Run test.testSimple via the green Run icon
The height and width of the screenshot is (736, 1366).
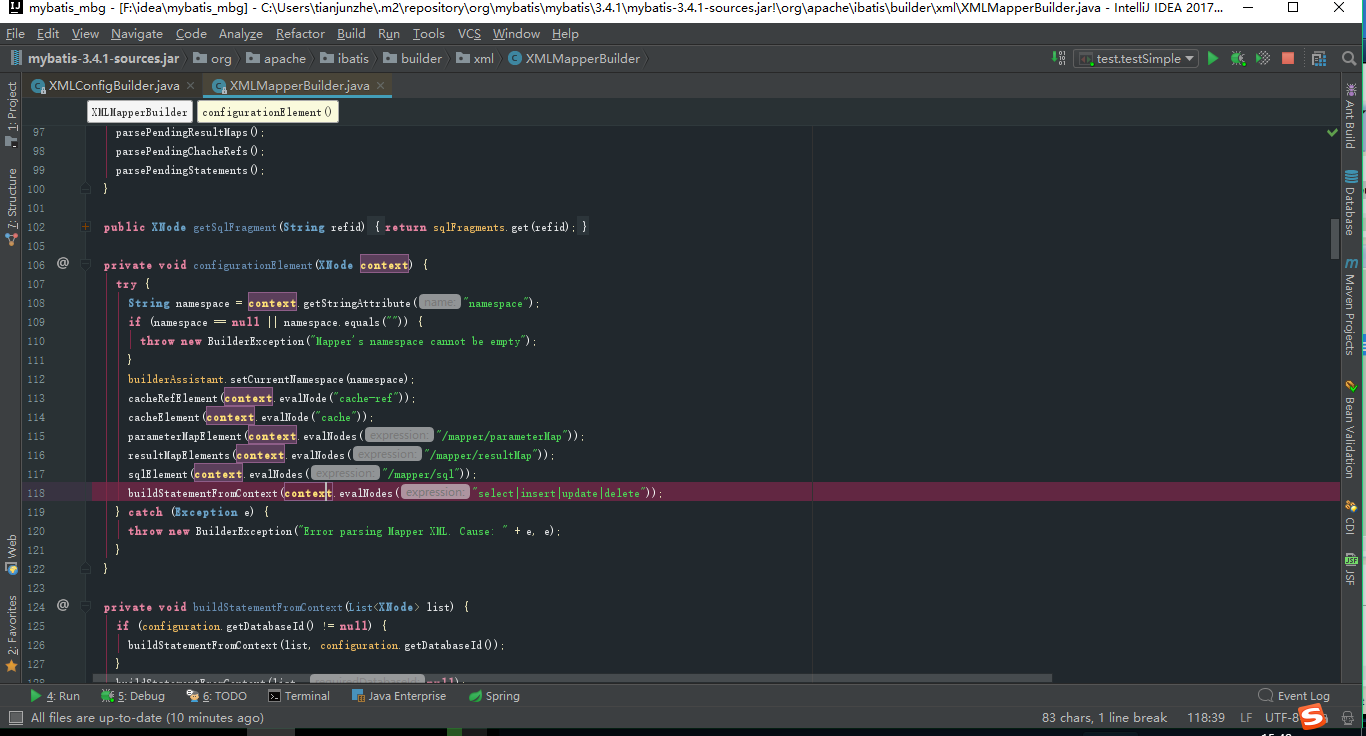coord(1212,58)
